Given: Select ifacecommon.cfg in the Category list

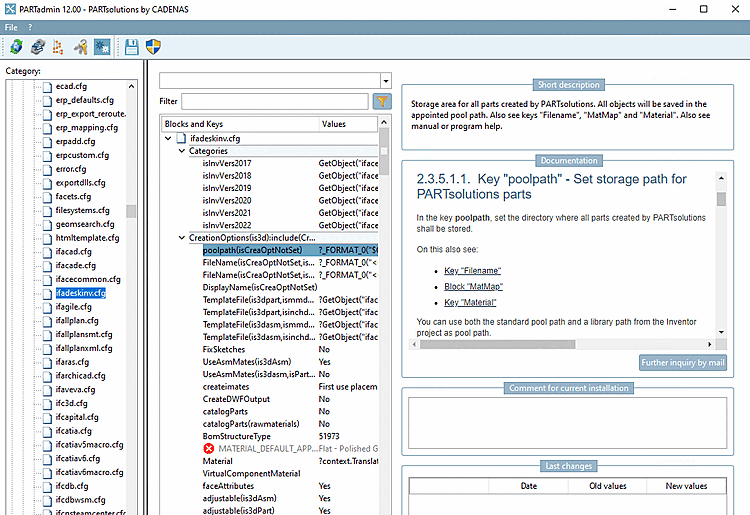Looking at the screenshot, I should point(88,279).
